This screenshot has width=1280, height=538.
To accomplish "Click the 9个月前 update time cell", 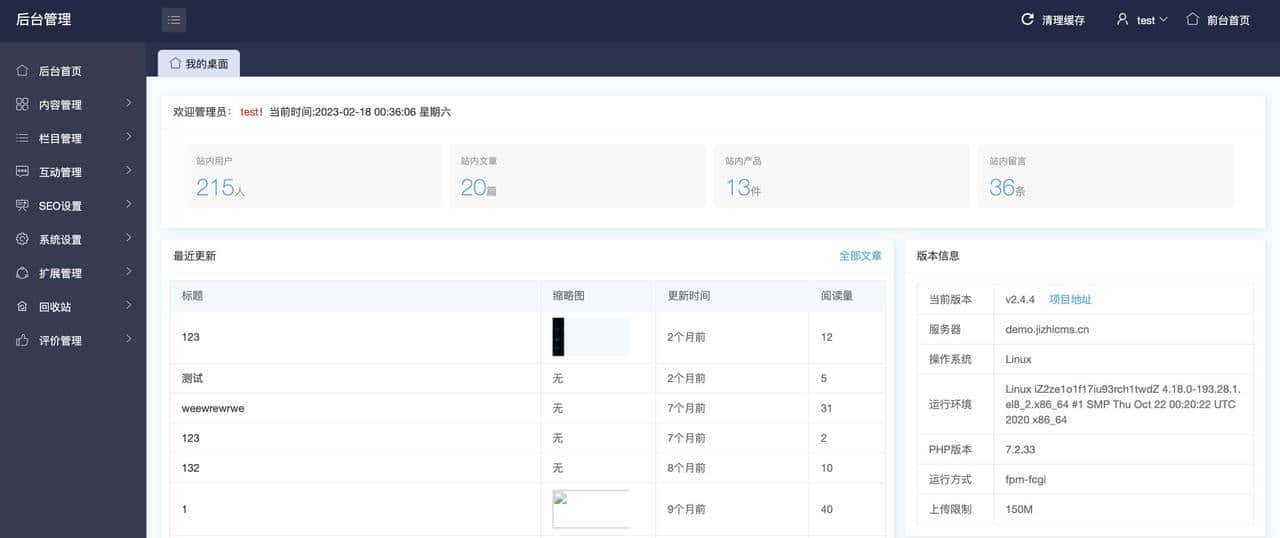I will coord(686,509).
